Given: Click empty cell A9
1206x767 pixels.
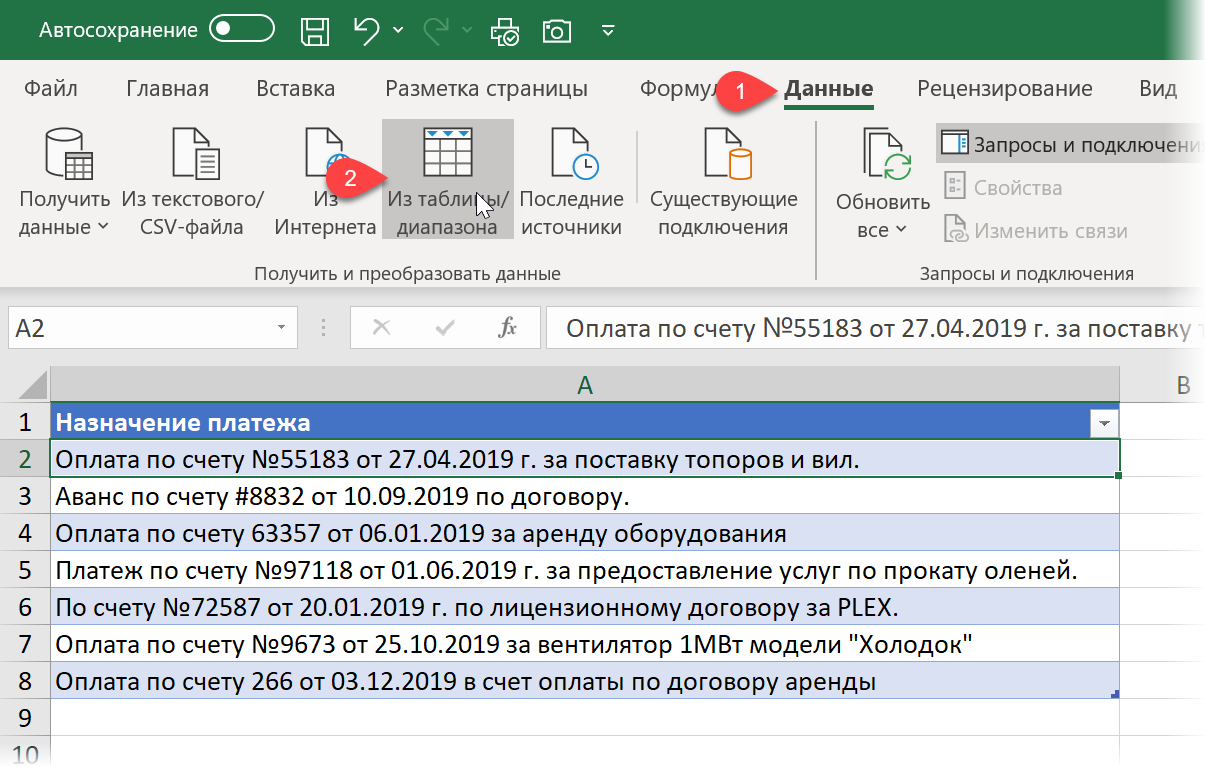Looking at the screenshot, I should (585, 717).
